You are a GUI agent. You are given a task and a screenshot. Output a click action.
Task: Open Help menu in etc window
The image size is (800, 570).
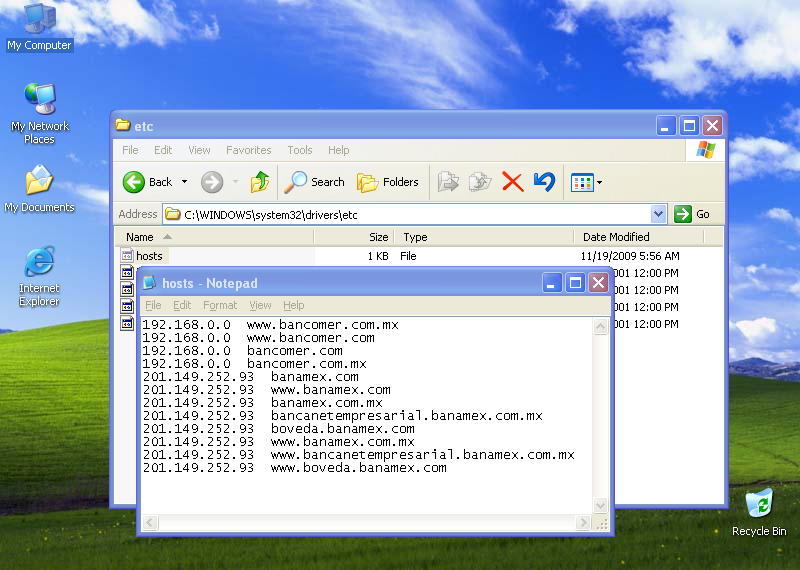[x=338, y=150]
